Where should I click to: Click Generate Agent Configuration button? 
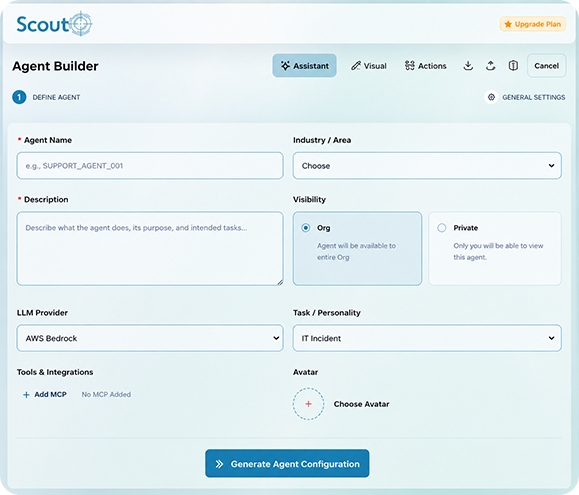(x=287, y=464)
